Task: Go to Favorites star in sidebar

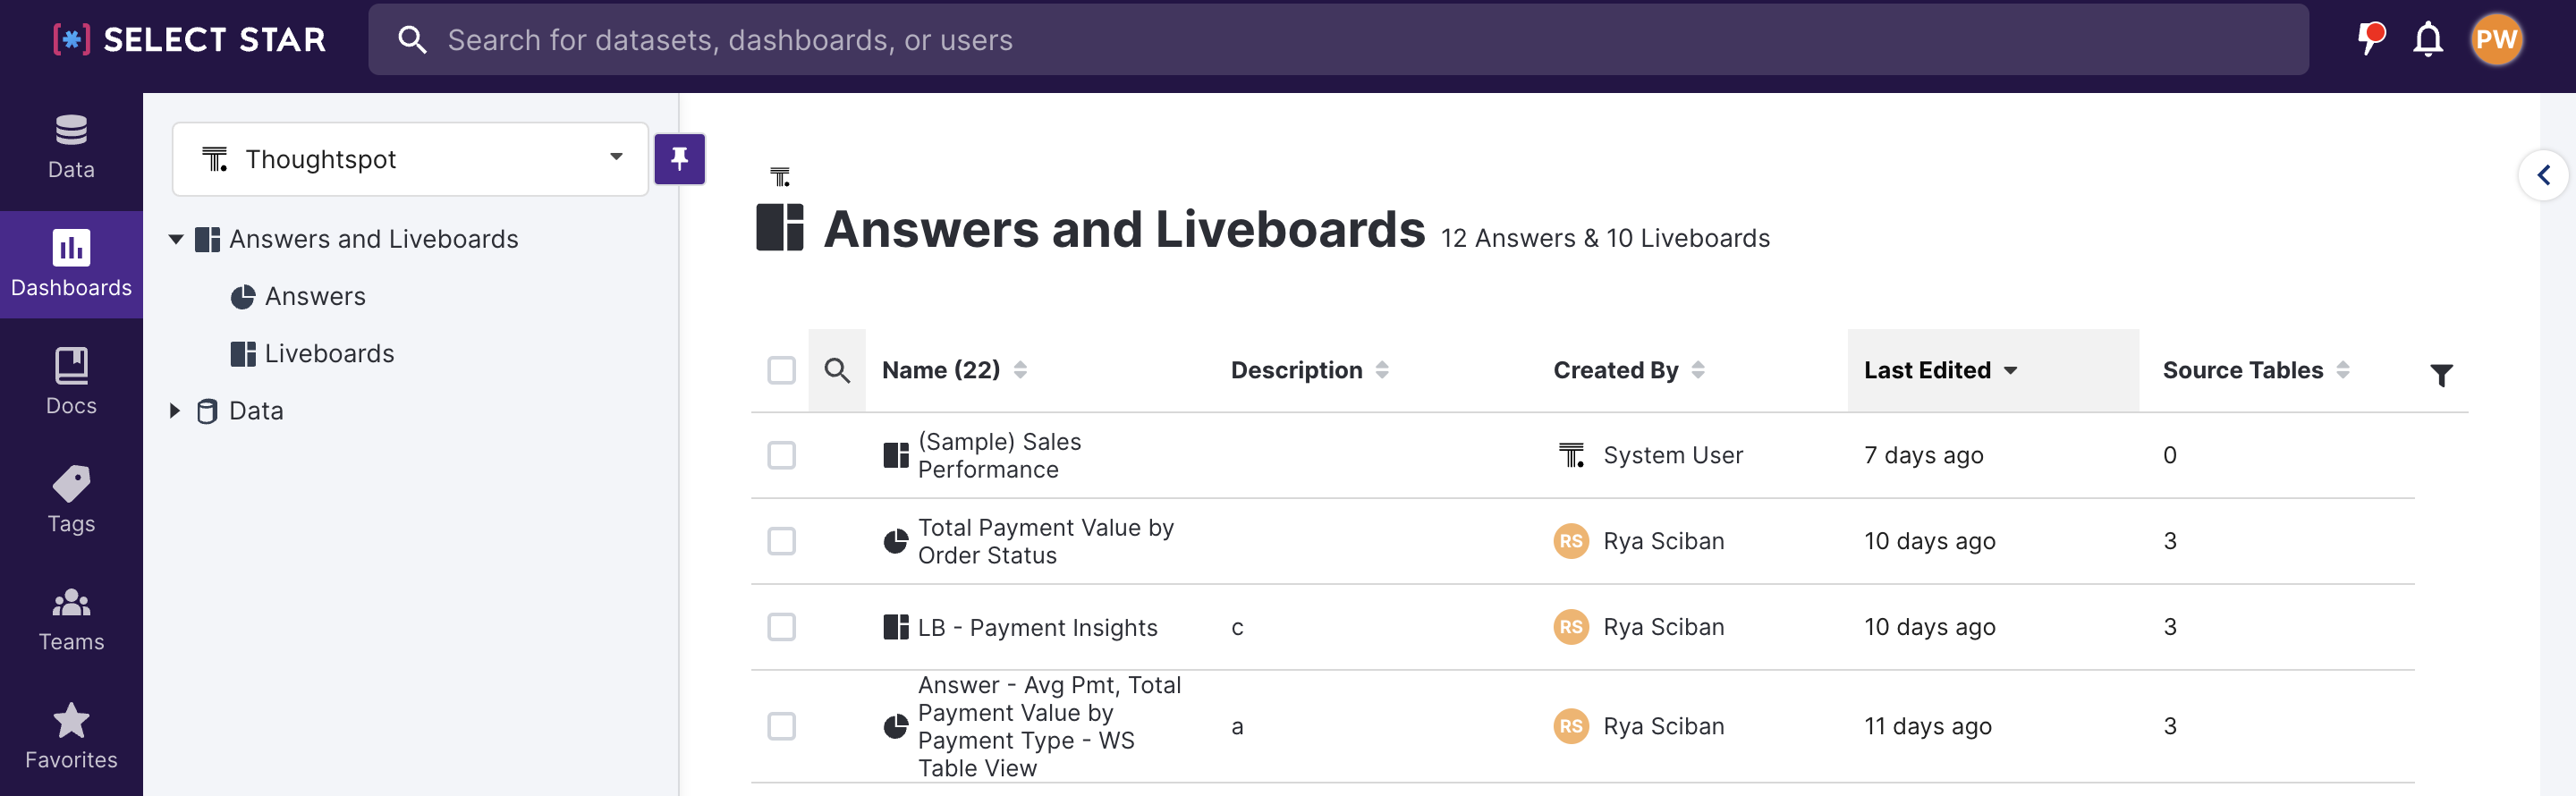Action: point(71,736)
